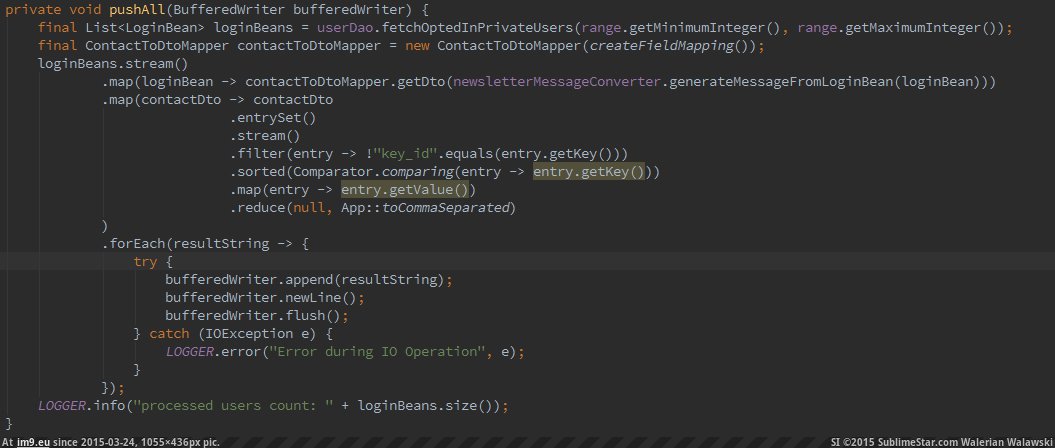
Task: Click the catch keyword
Action: click(170, 334)
